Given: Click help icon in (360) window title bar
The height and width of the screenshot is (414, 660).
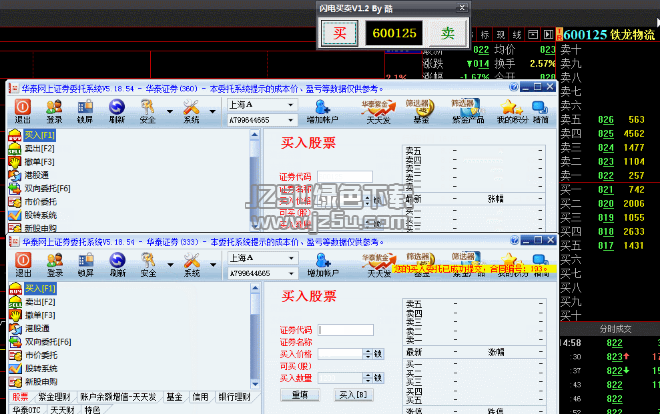Looking at the screenshot, I should click(514, 87).
